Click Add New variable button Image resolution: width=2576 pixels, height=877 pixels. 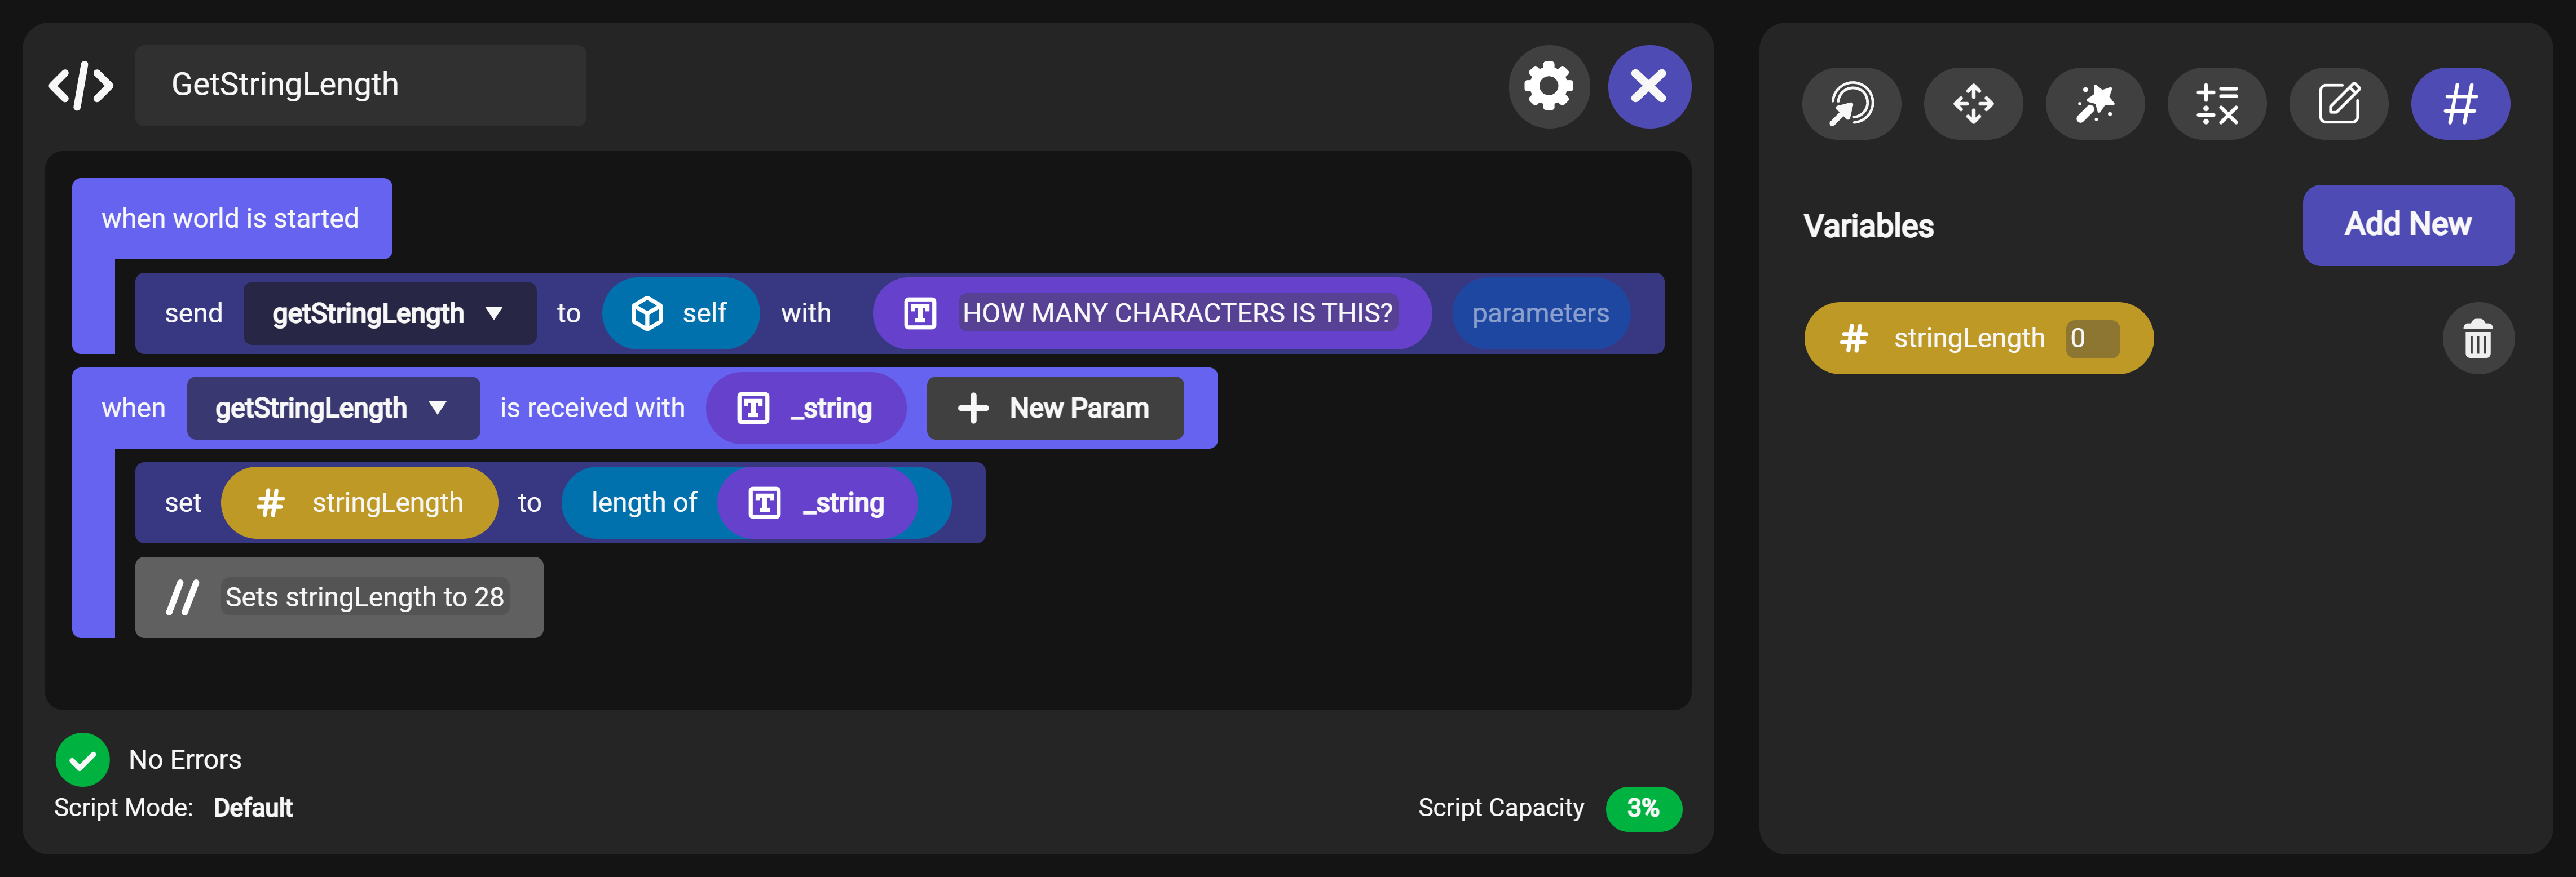[x=2407, y=225]
